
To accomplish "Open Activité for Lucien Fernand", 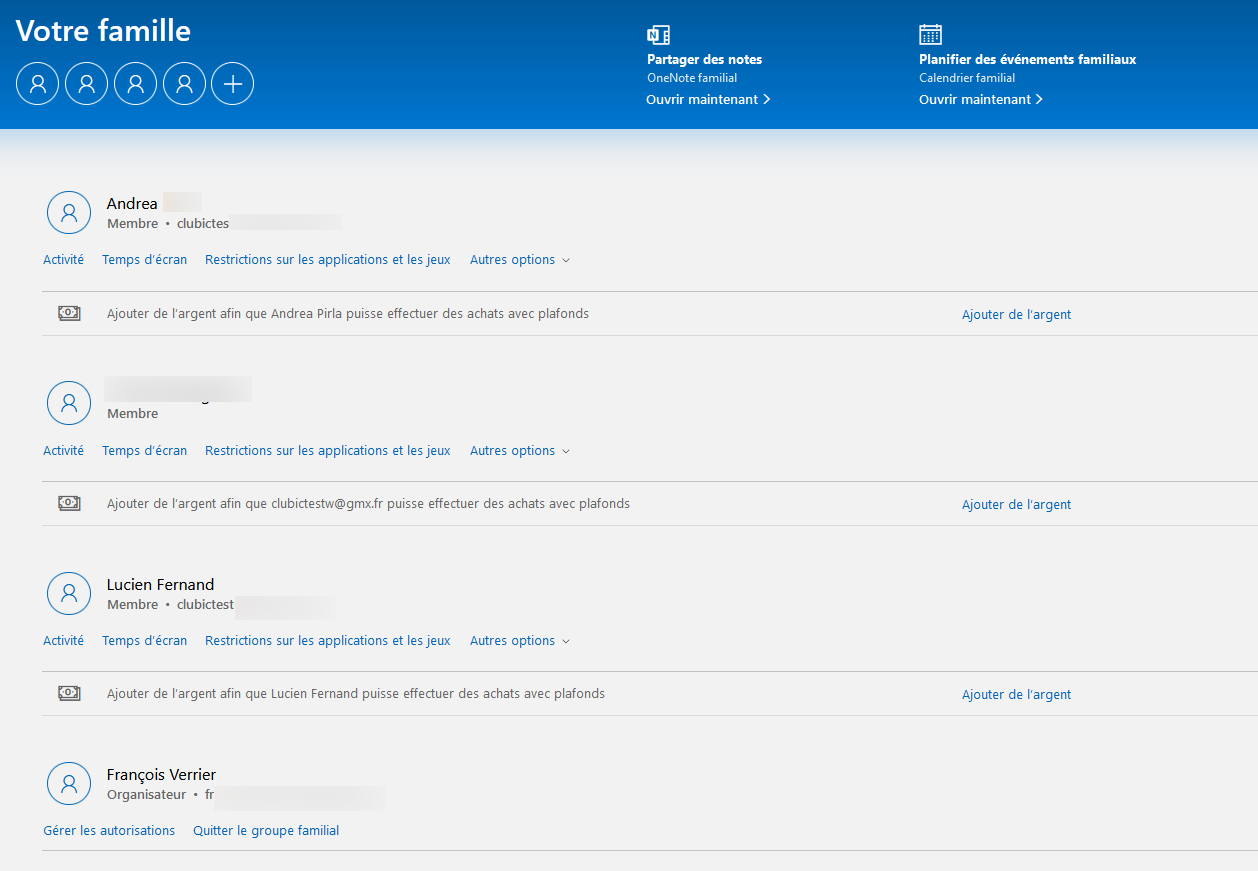I will 63,641.
